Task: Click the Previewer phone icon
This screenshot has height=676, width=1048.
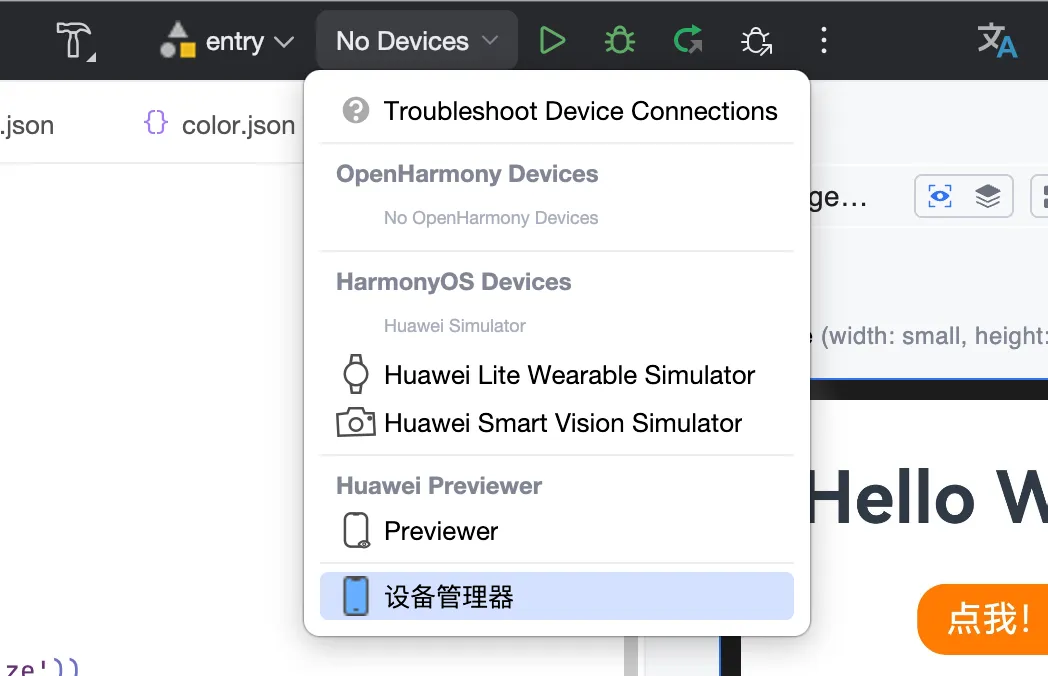Action: [356, 531]
